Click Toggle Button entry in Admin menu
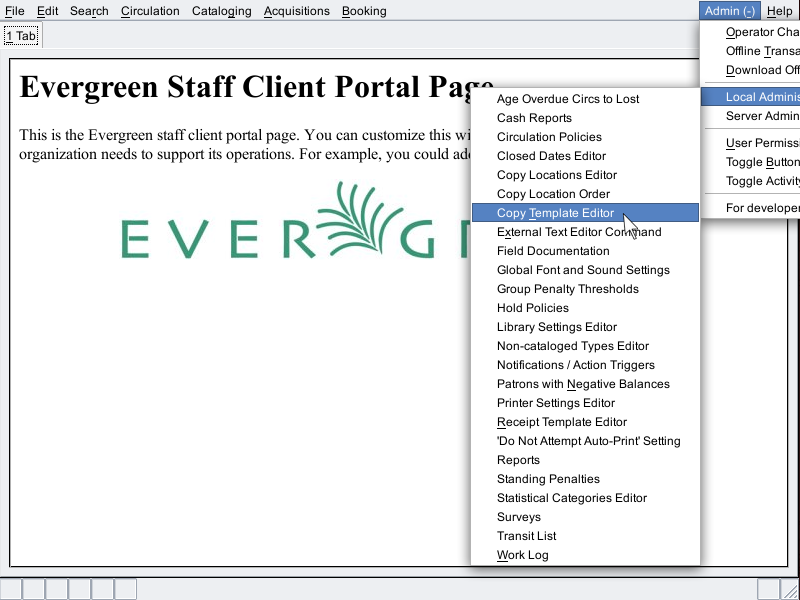800x600 pixels. 752,162
